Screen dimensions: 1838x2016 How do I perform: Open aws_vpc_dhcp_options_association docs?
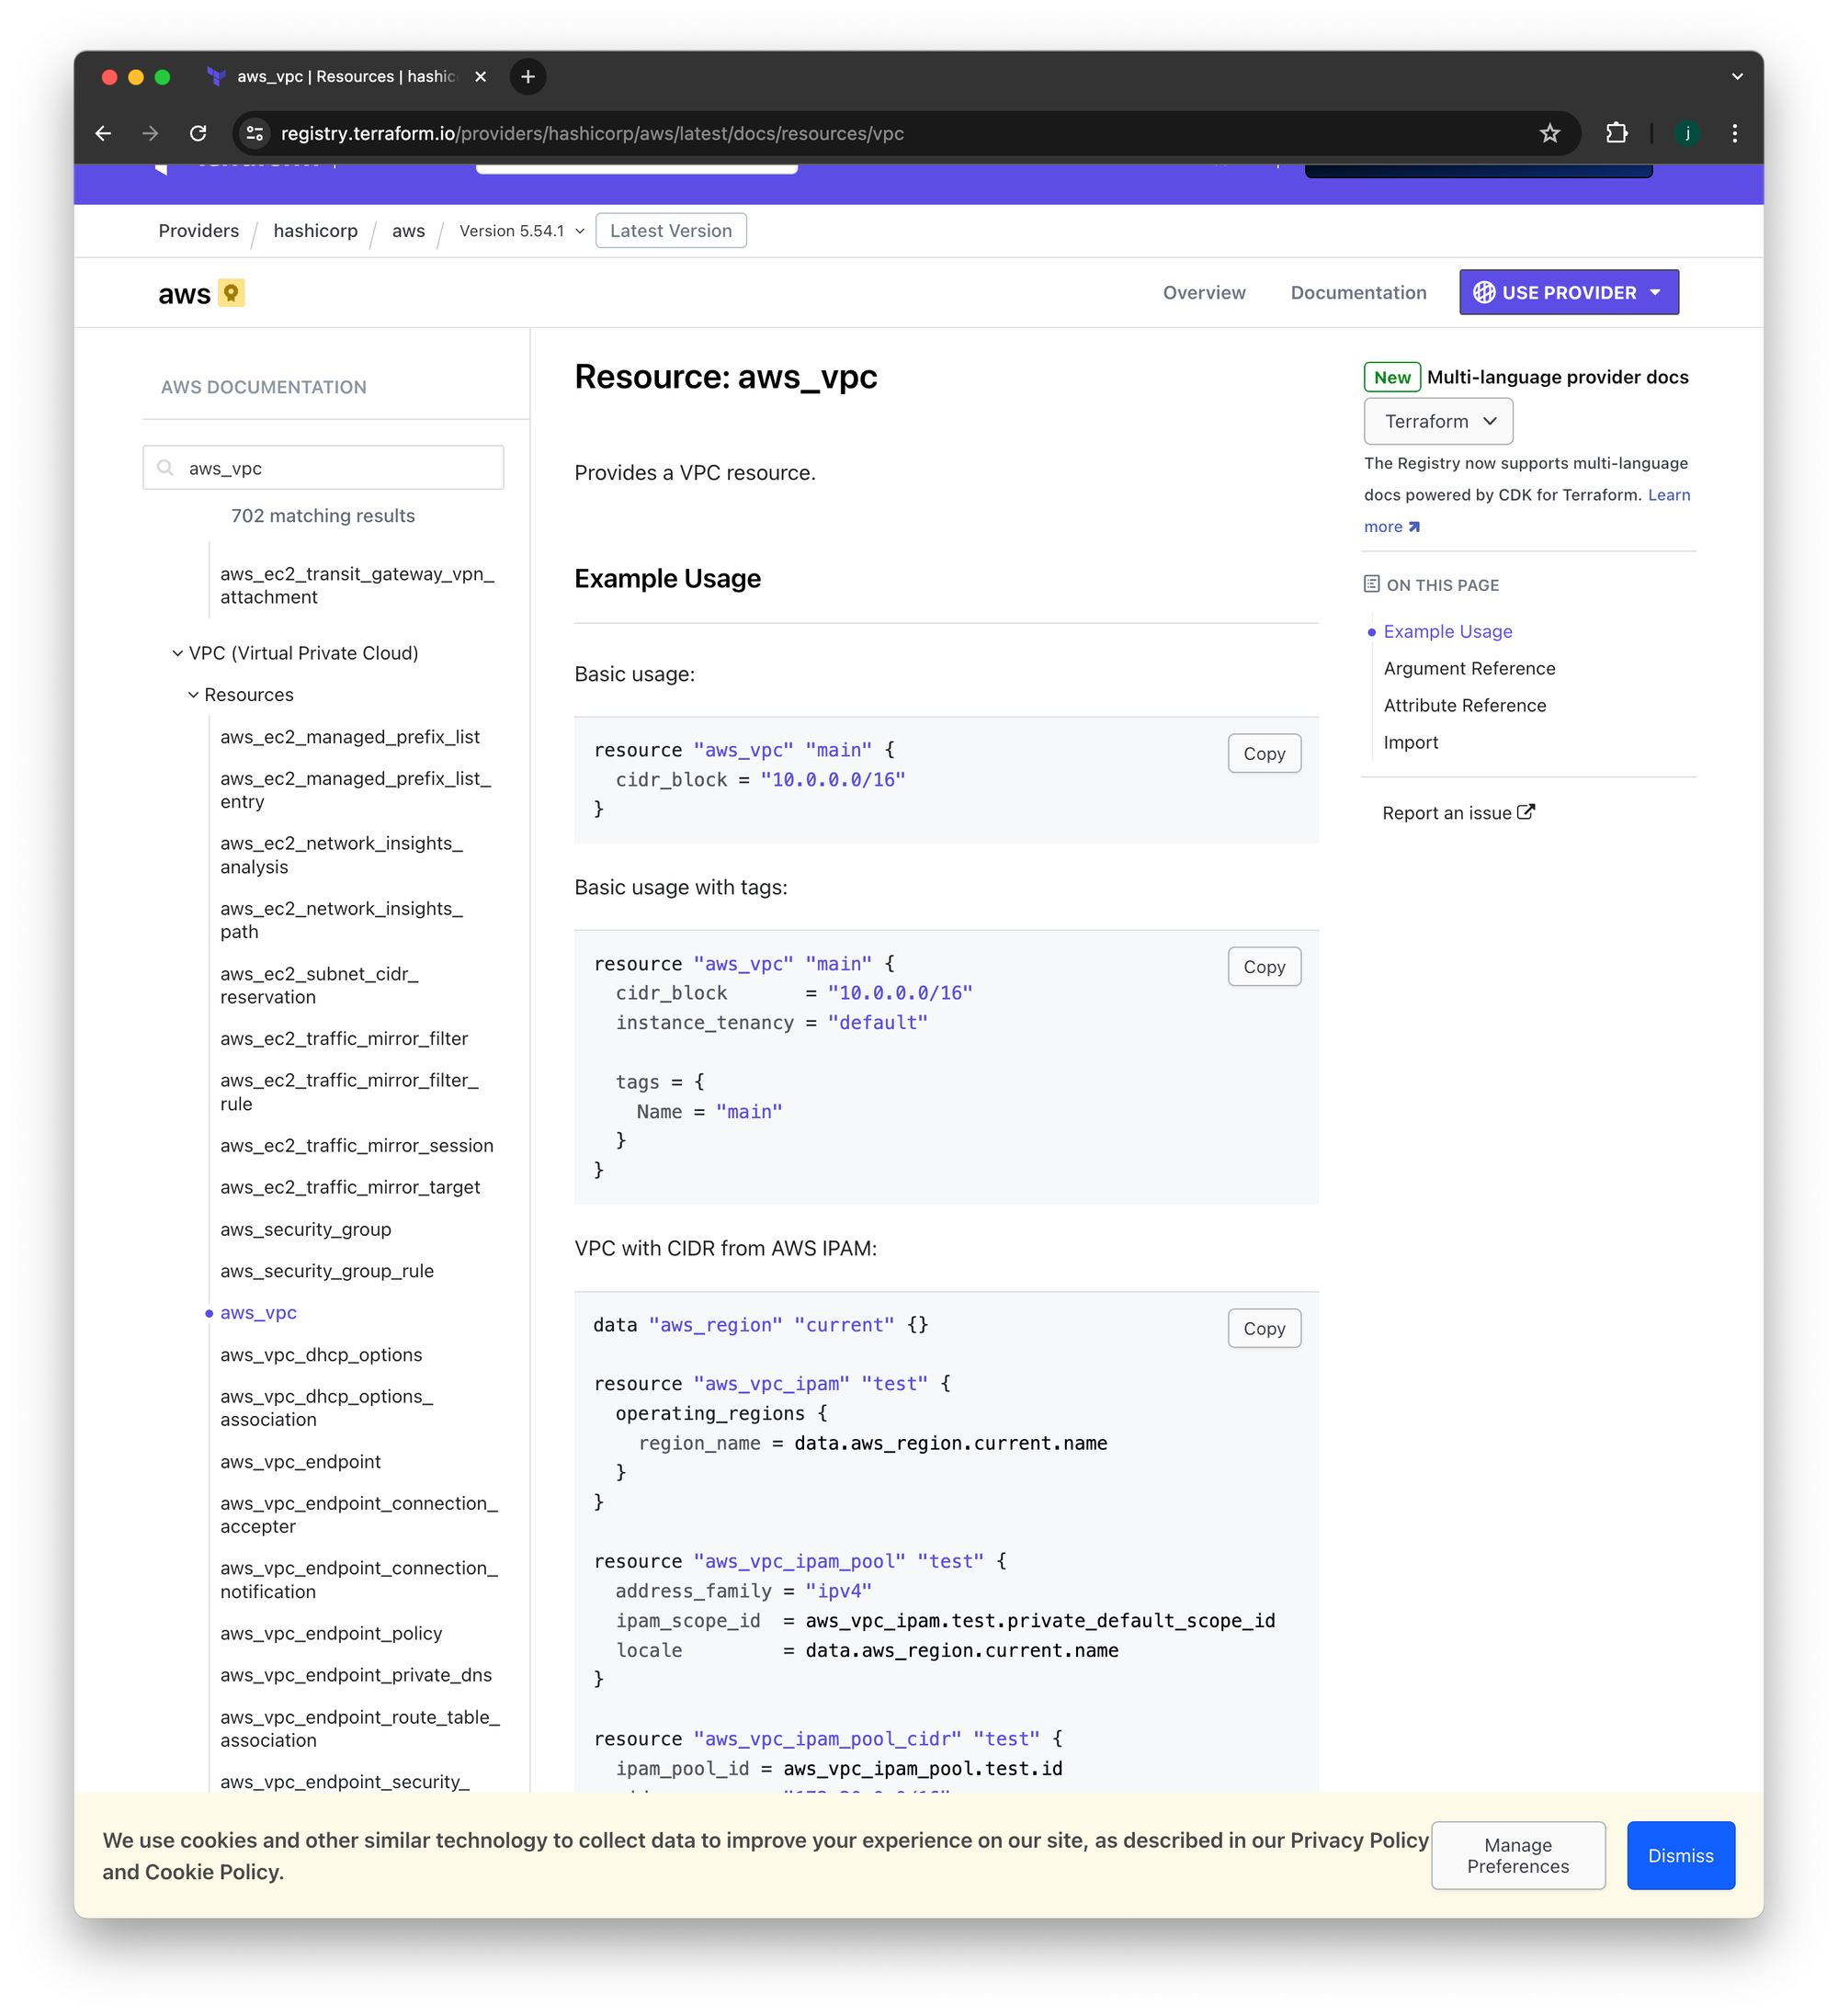click(326, 1408)
